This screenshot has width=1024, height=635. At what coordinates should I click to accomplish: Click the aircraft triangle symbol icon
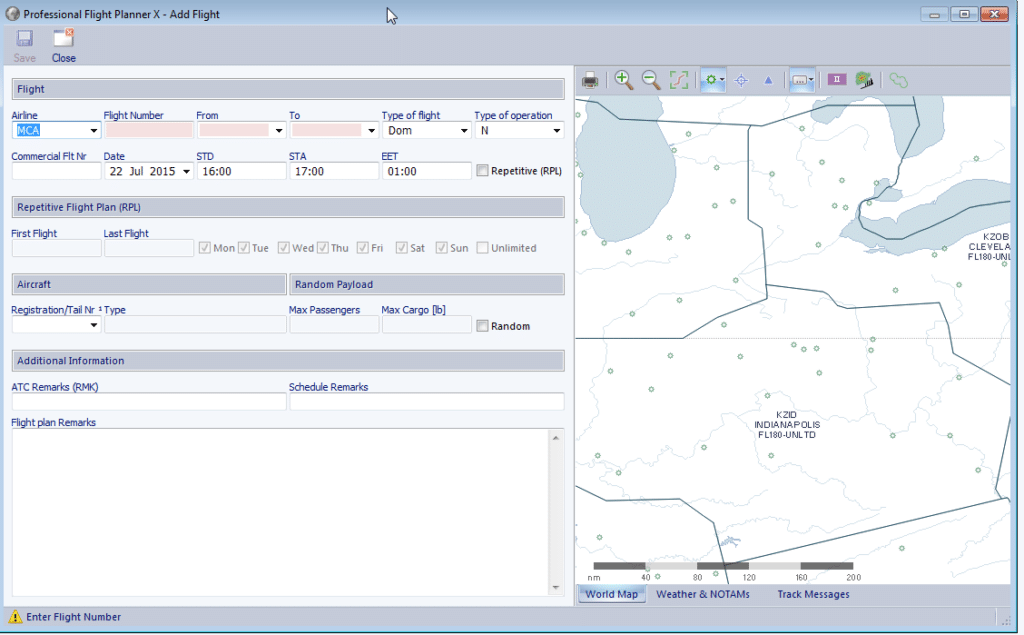click(768, 80)
